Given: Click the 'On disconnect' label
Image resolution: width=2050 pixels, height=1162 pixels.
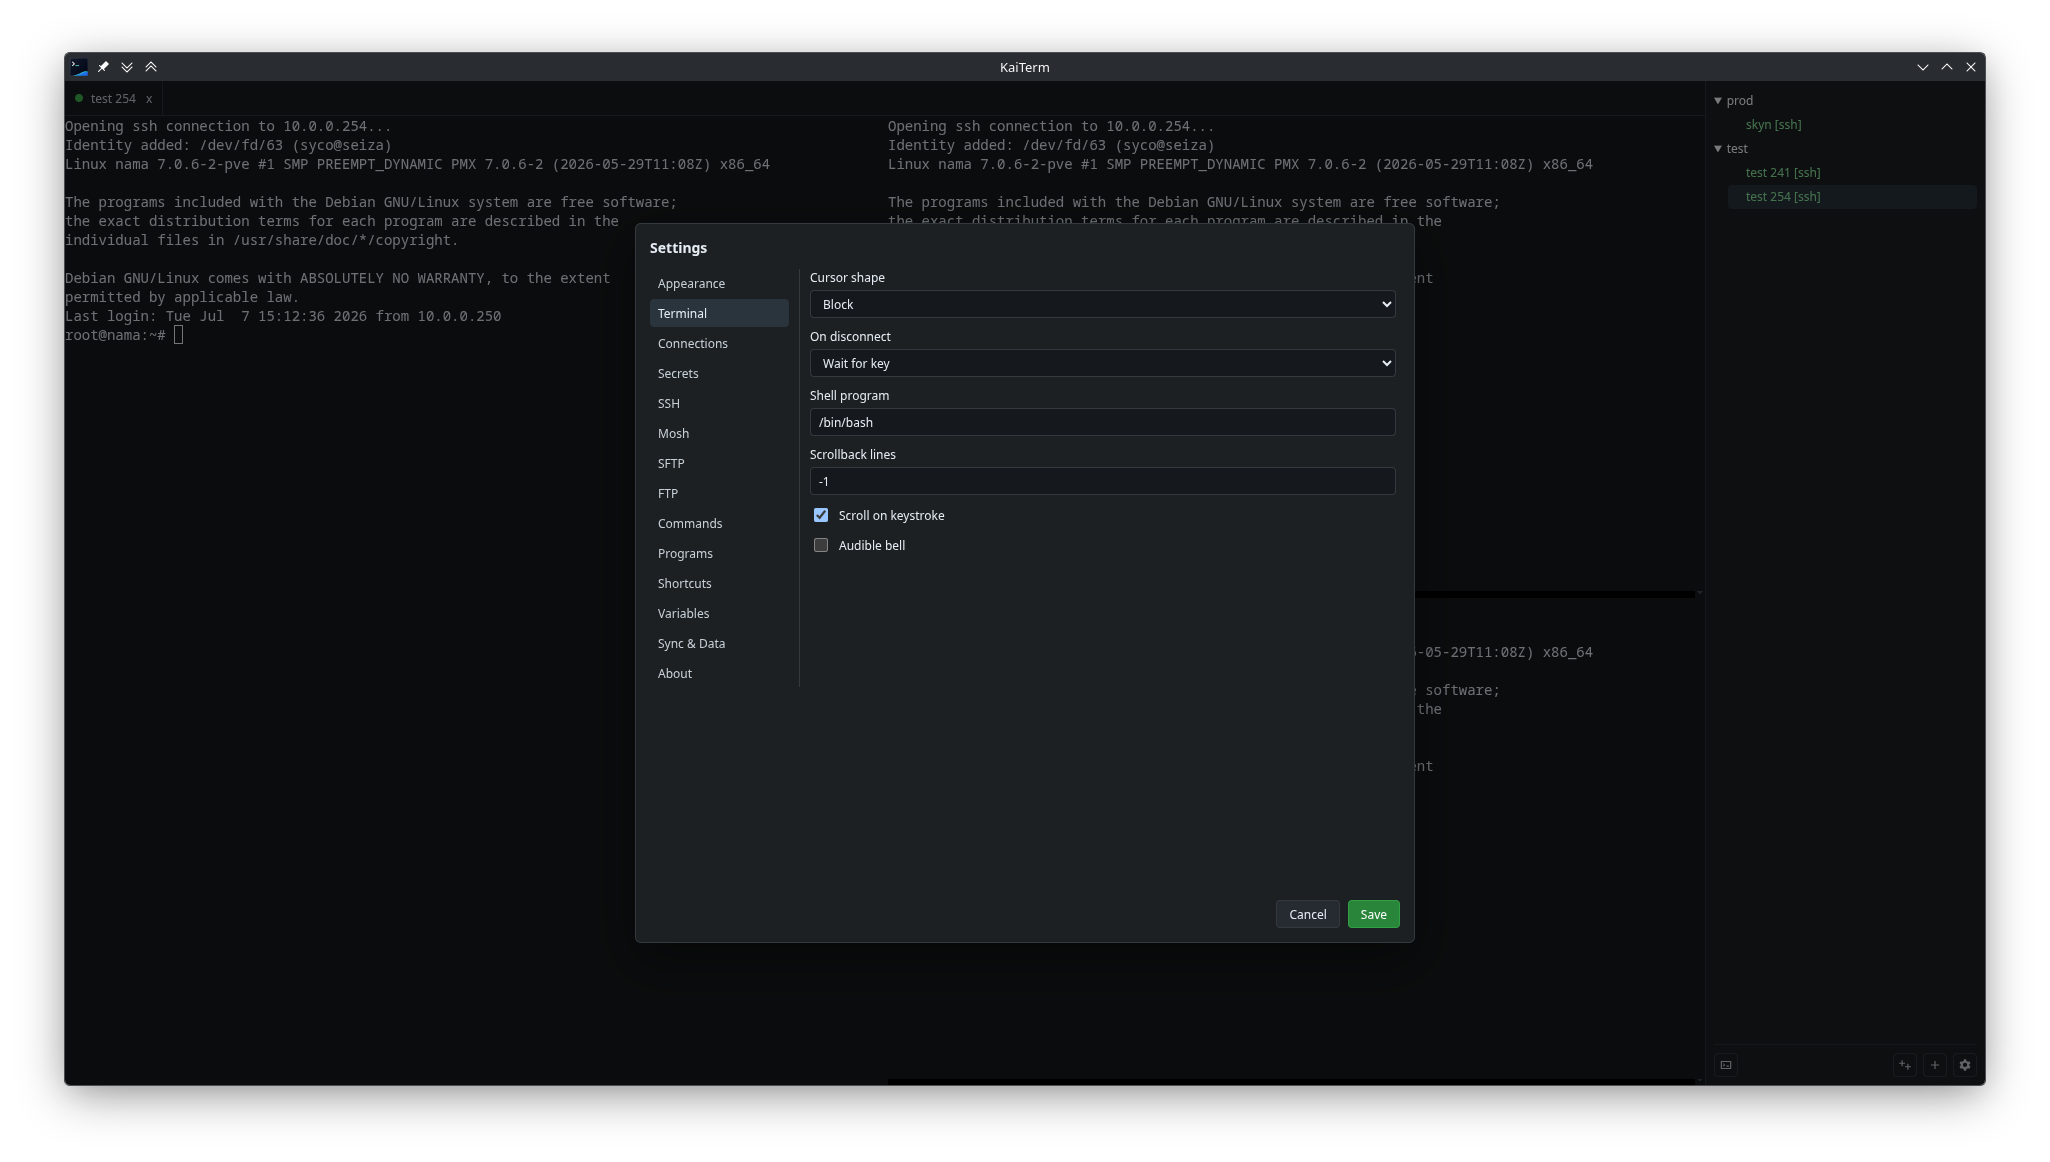Looking at the screenshot, I should tap(850, 337).
